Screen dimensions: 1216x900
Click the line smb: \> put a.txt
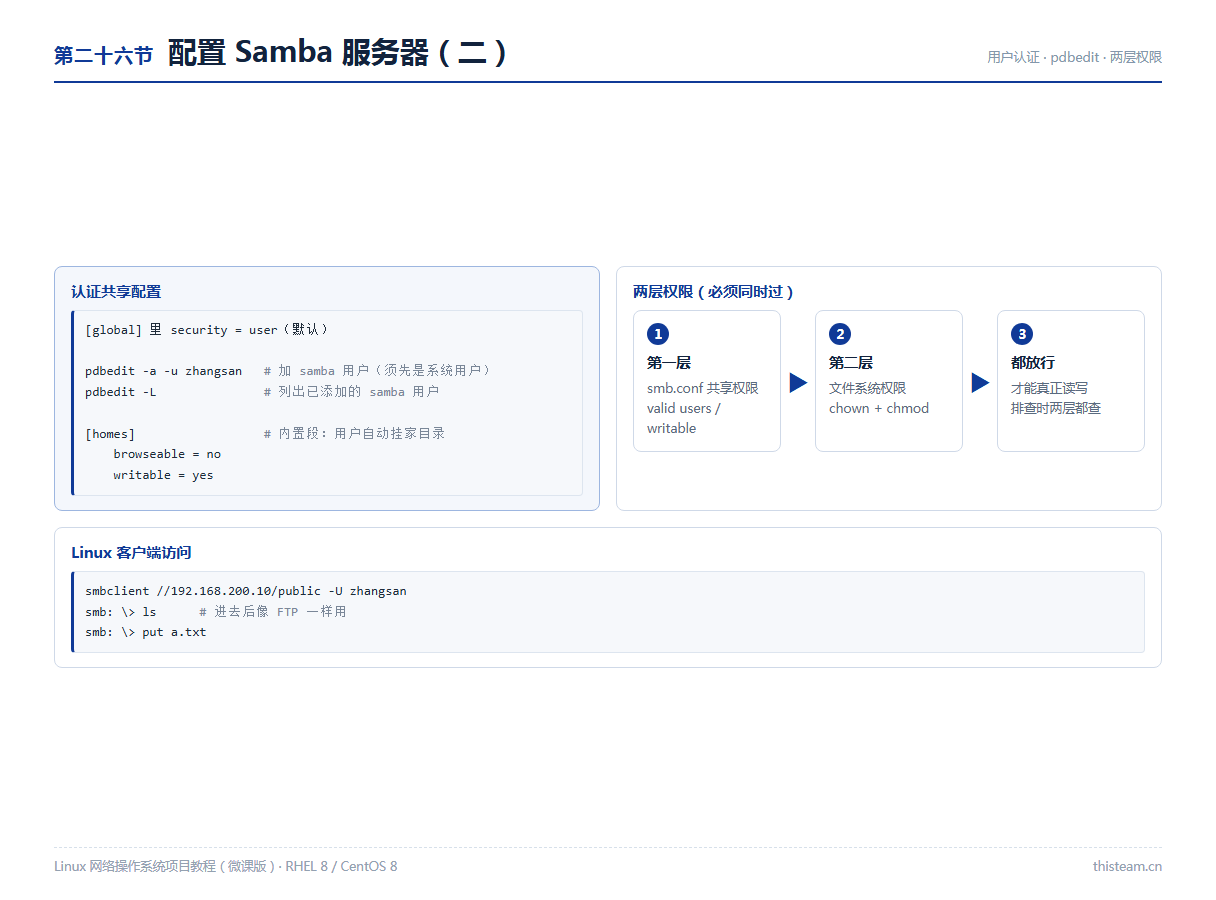145,632
